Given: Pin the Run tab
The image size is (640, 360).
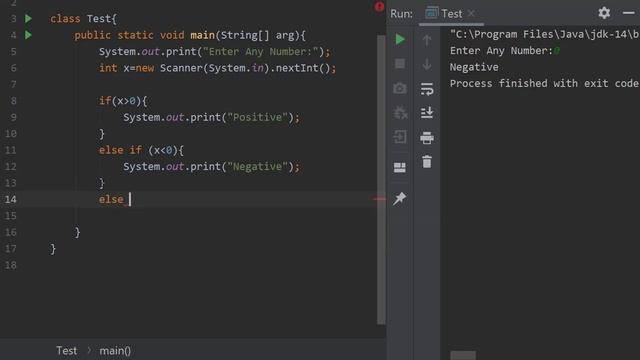Looking at the screenshot, I should (x=400, y=198).
